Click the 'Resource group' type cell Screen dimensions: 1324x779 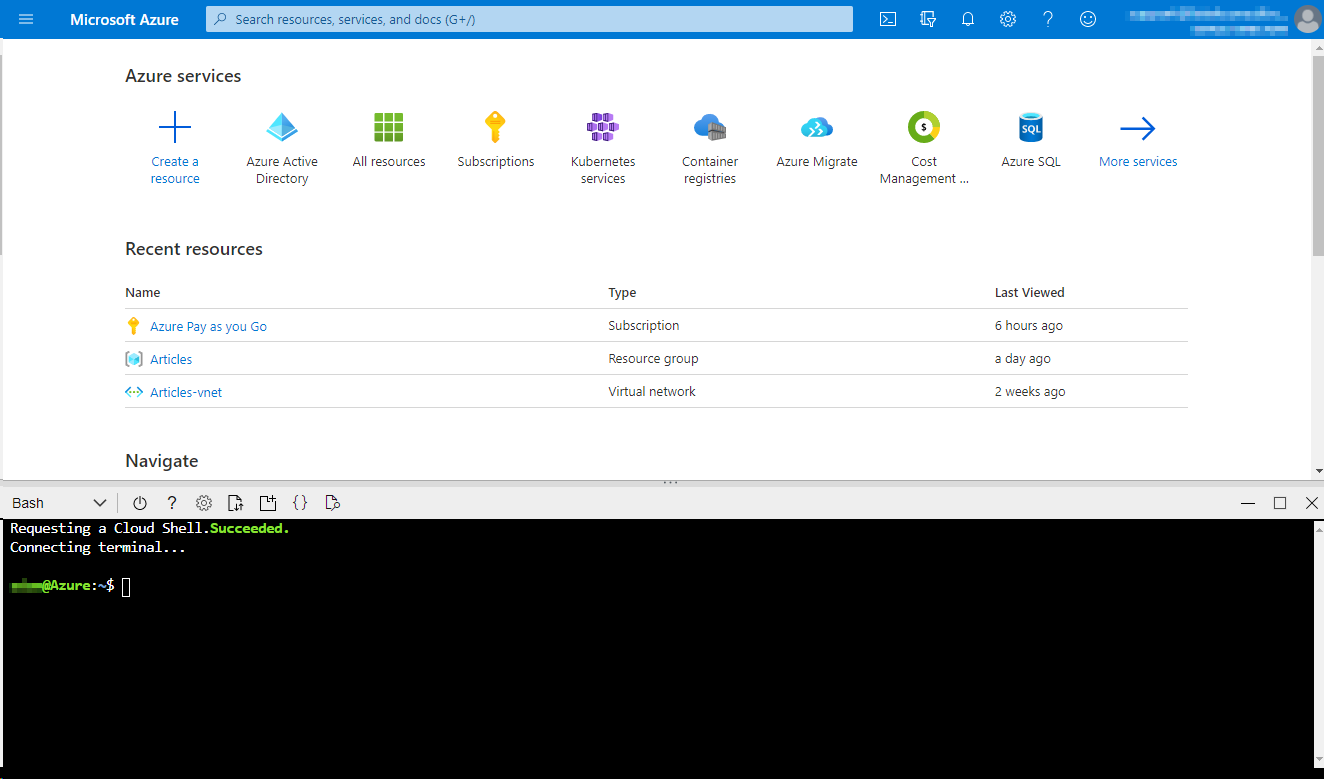tap(653, 359)
